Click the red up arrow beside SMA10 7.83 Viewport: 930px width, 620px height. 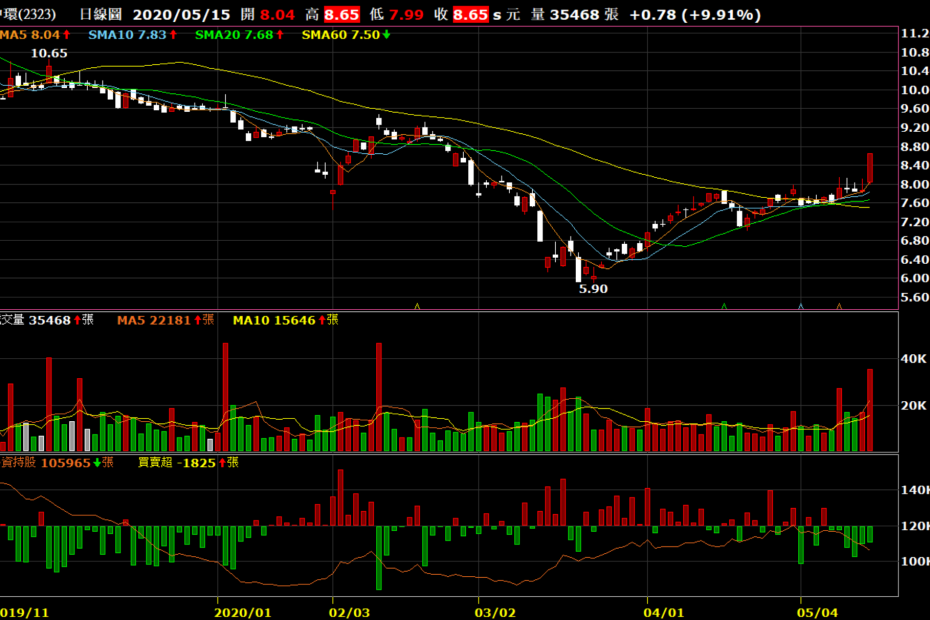(173, 35)
